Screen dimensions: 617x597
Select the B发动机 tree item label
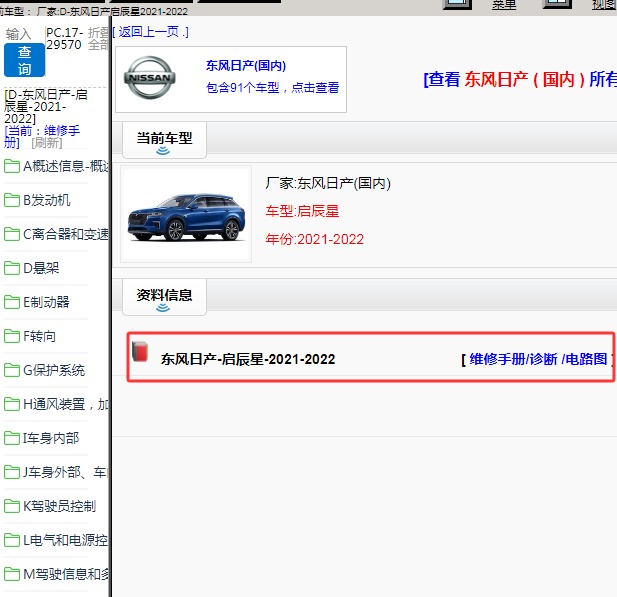click(47, 200)
